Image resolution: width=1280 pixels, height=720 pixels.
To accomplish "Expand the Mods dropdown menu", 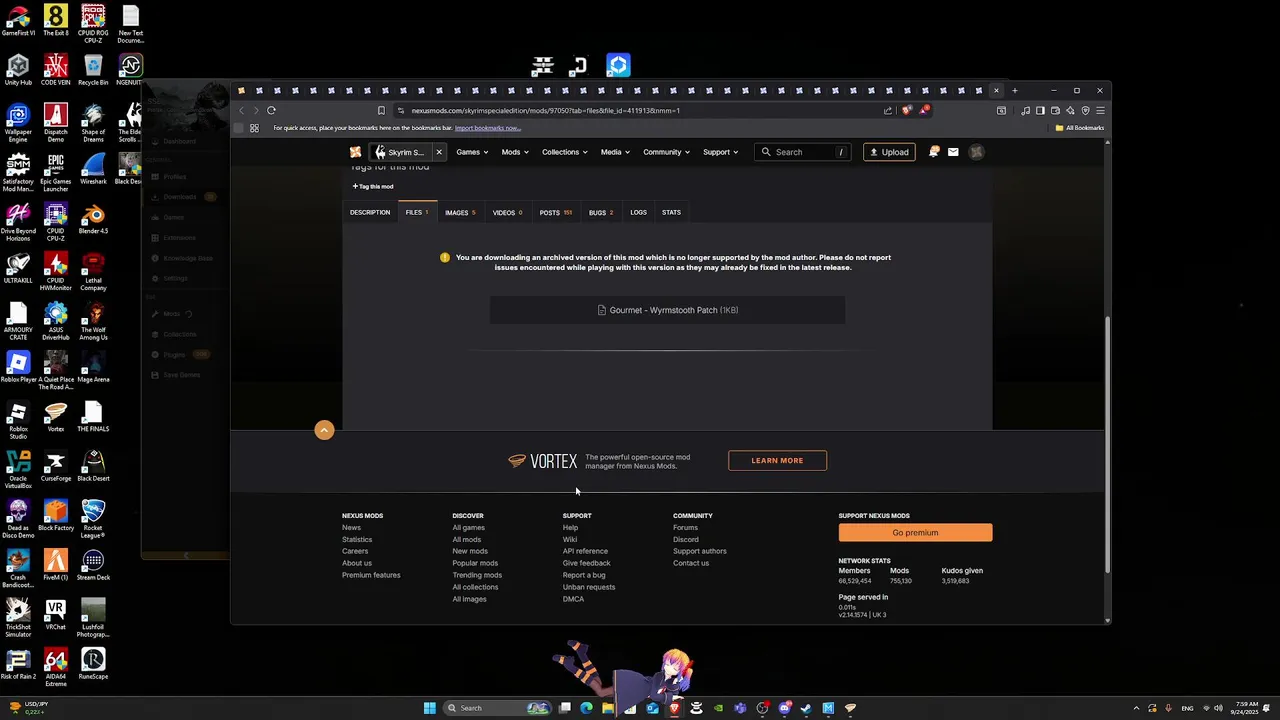I will pos(515,152).
